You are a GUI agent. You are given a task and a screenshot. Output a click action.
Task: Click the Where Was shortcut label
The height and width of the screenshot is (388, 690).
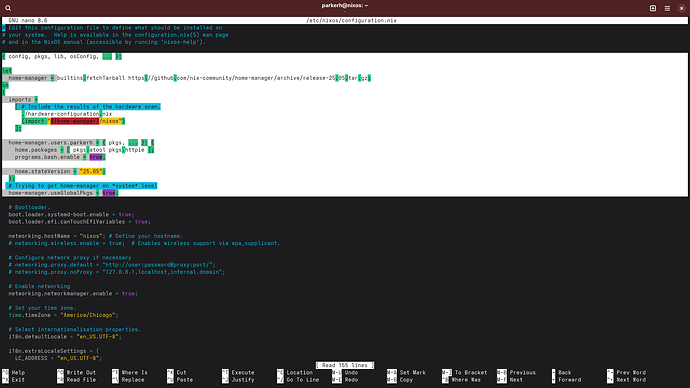click(466, 380)
